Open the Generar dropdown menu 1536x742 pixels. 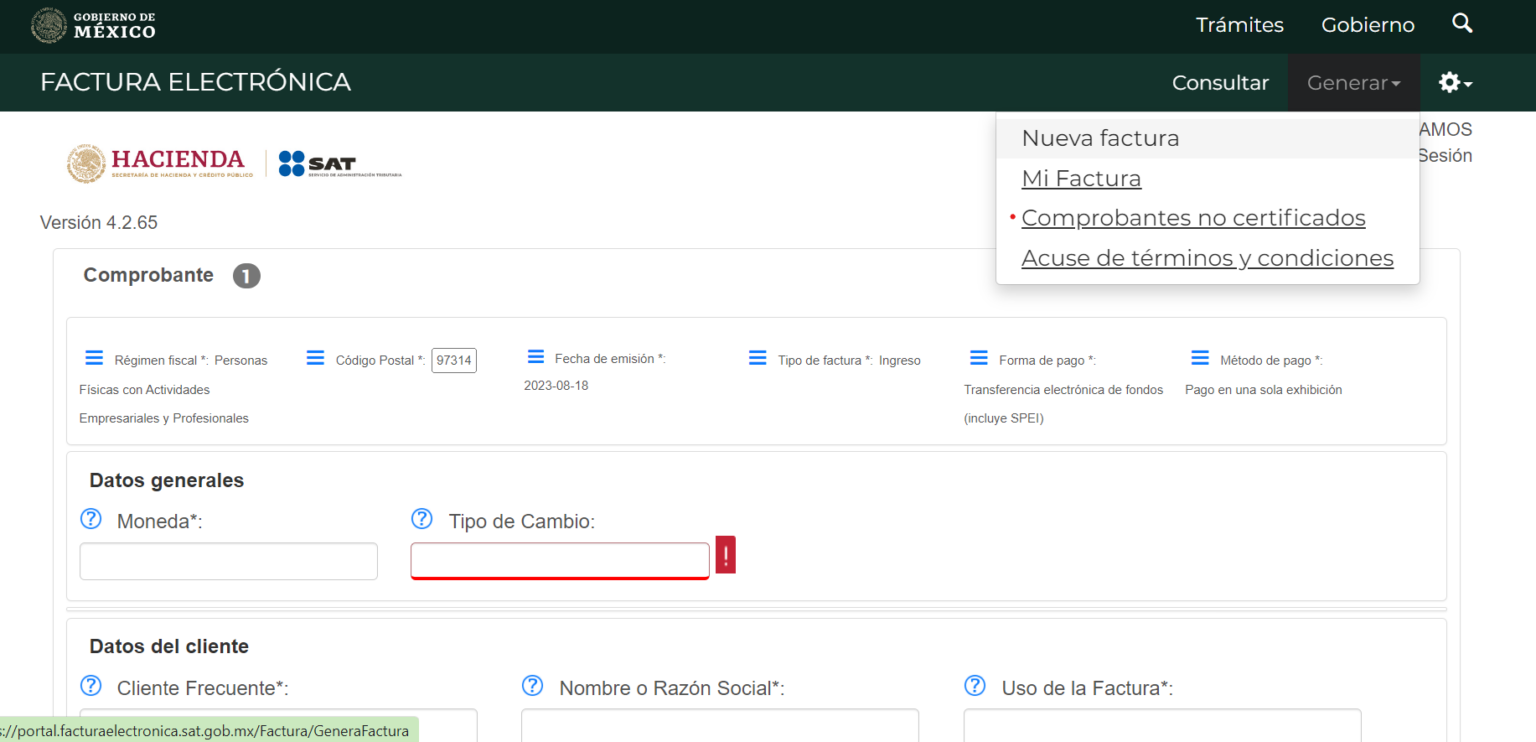pos(1353,82)
